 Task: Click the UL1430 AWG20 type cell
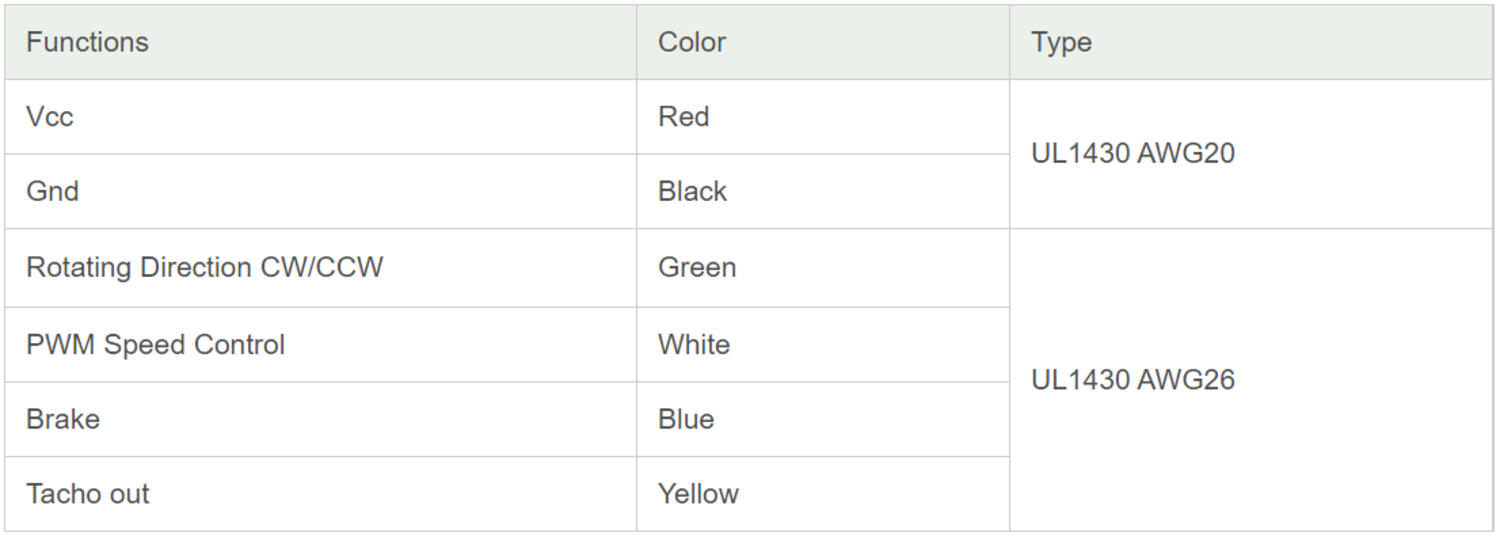pos(1132,154)
